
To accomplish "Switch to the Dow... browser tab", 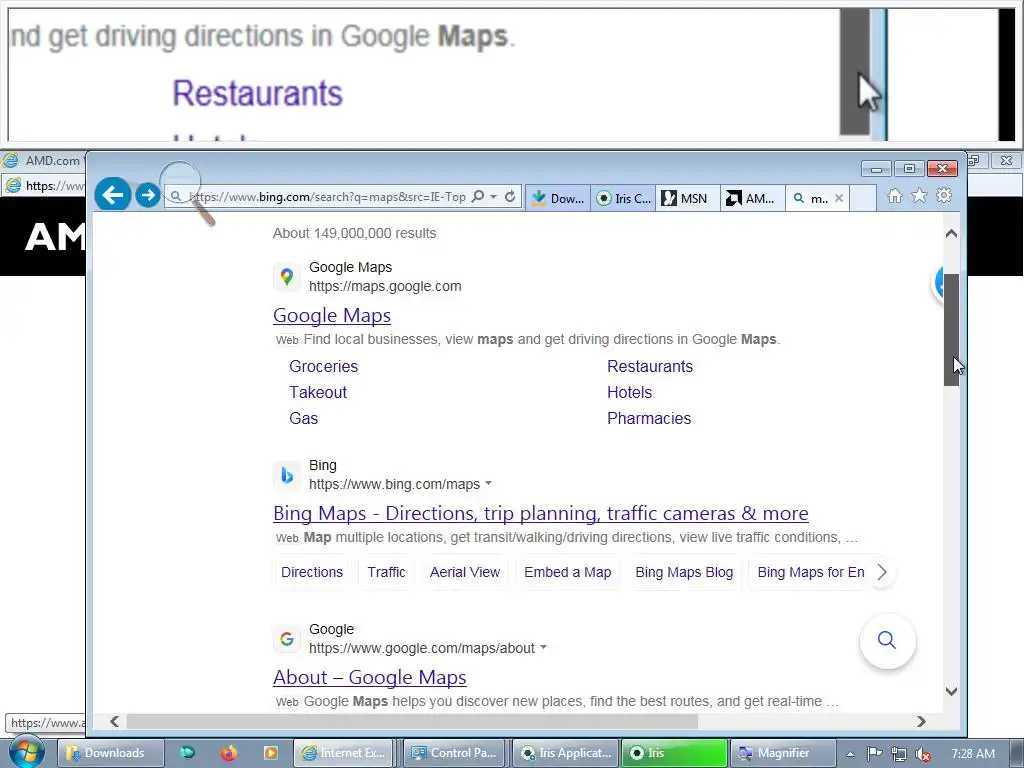I will tap(558, 198).
